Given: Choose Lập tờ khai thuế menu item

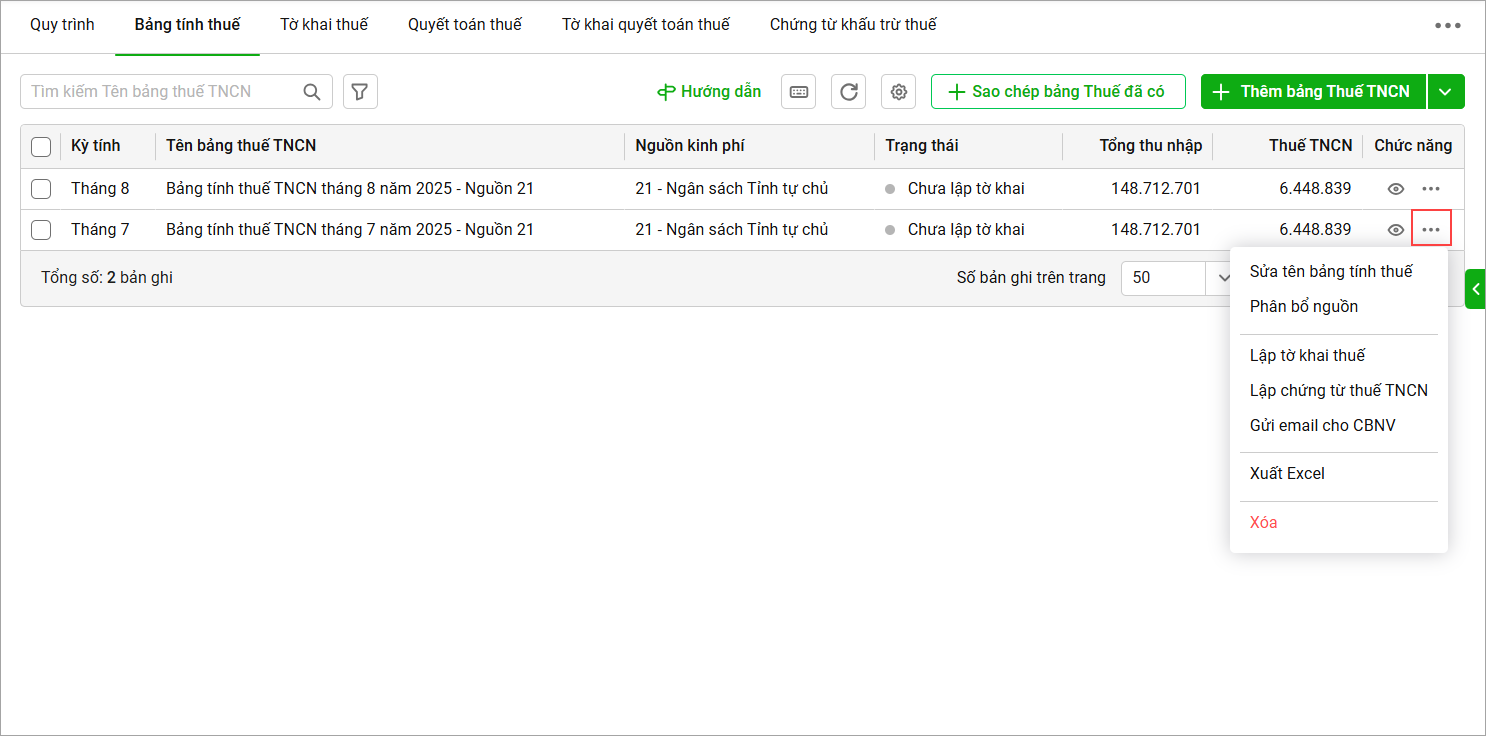Looking at the screenshot, I should point(1307,355).
